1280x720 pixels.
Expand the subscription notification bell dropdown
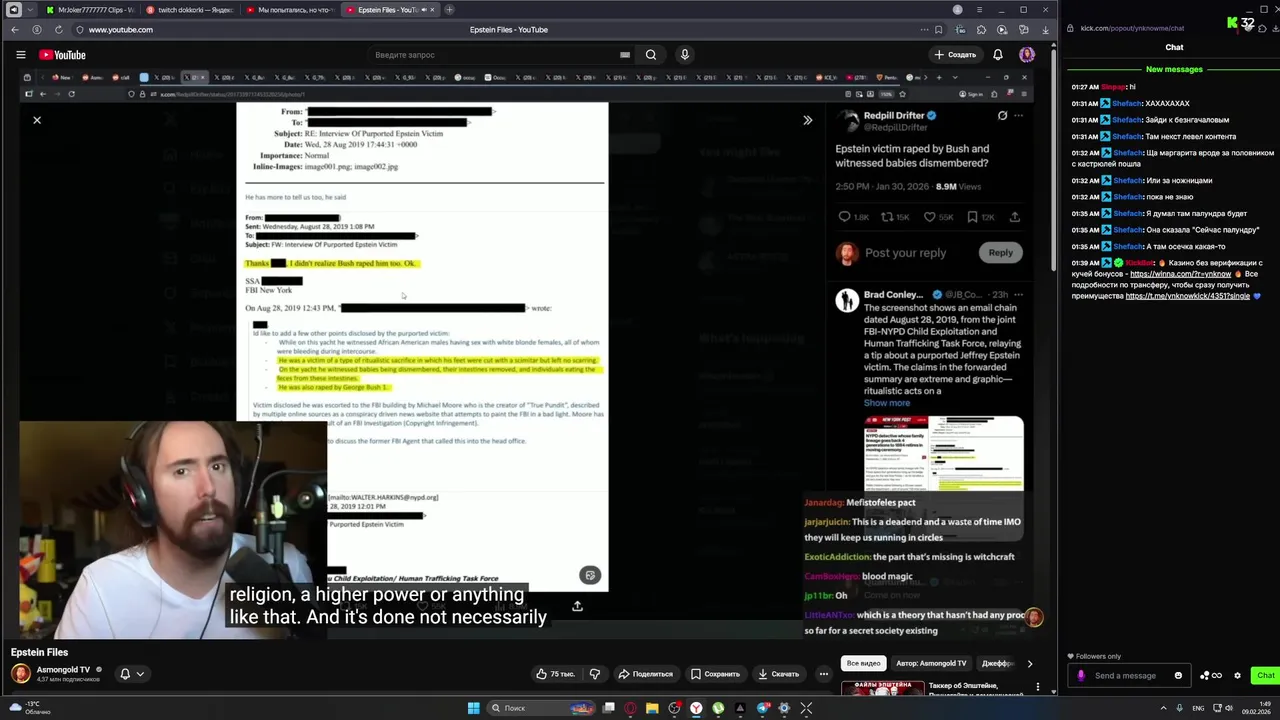coord(131,674)
